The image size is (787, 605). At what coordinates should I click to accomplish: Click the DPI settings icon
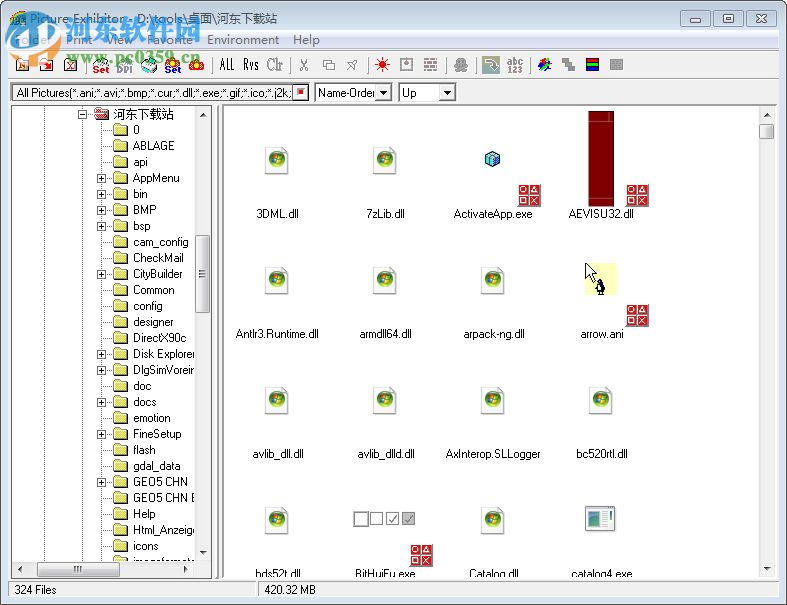(x=124, y=65)
